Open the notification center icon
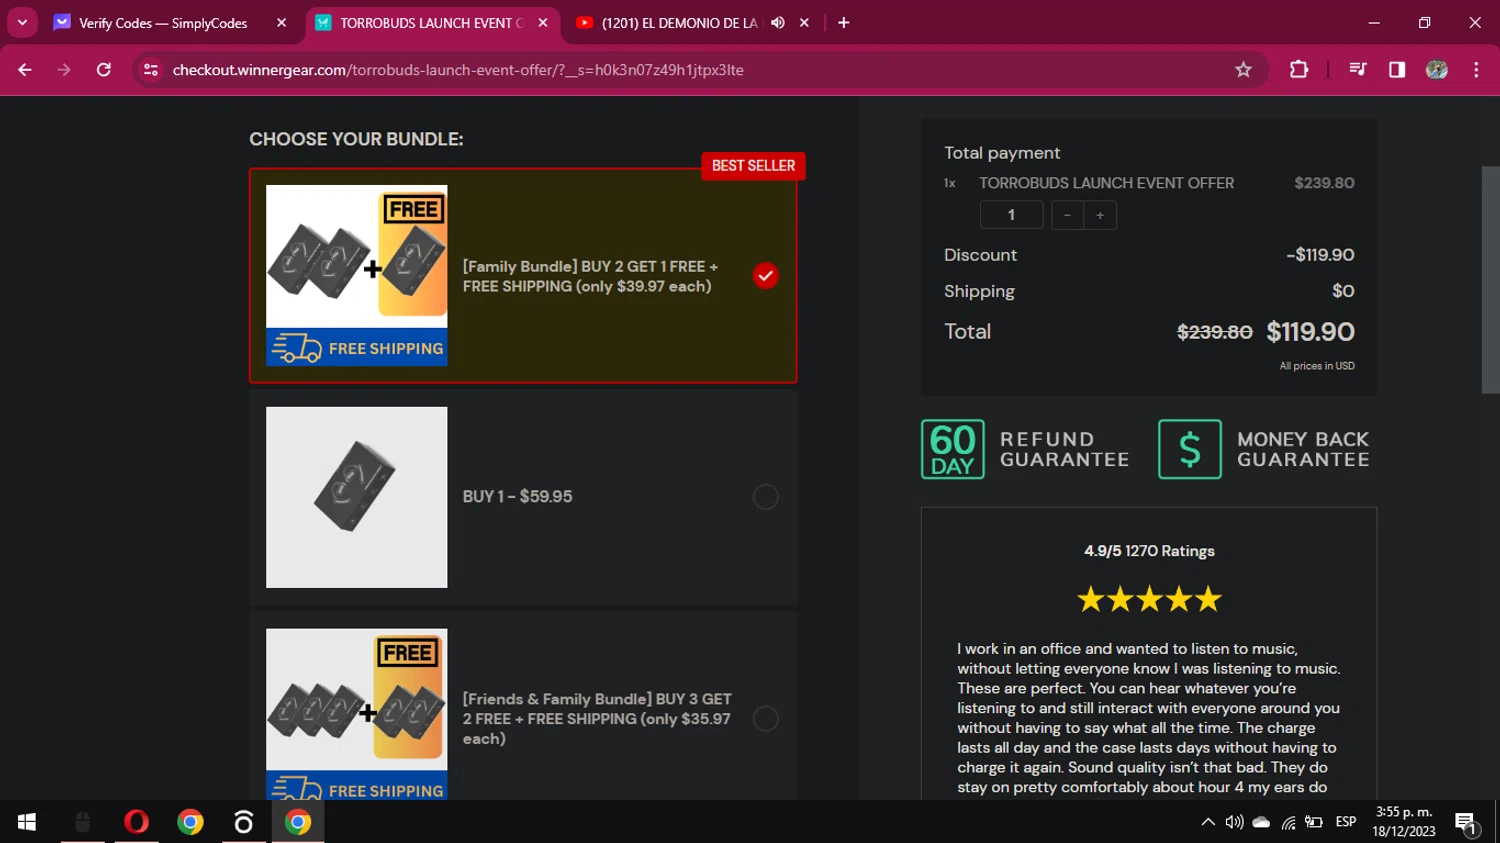The height and width of the screenshot is (843, 1500). click(1466, 823)
